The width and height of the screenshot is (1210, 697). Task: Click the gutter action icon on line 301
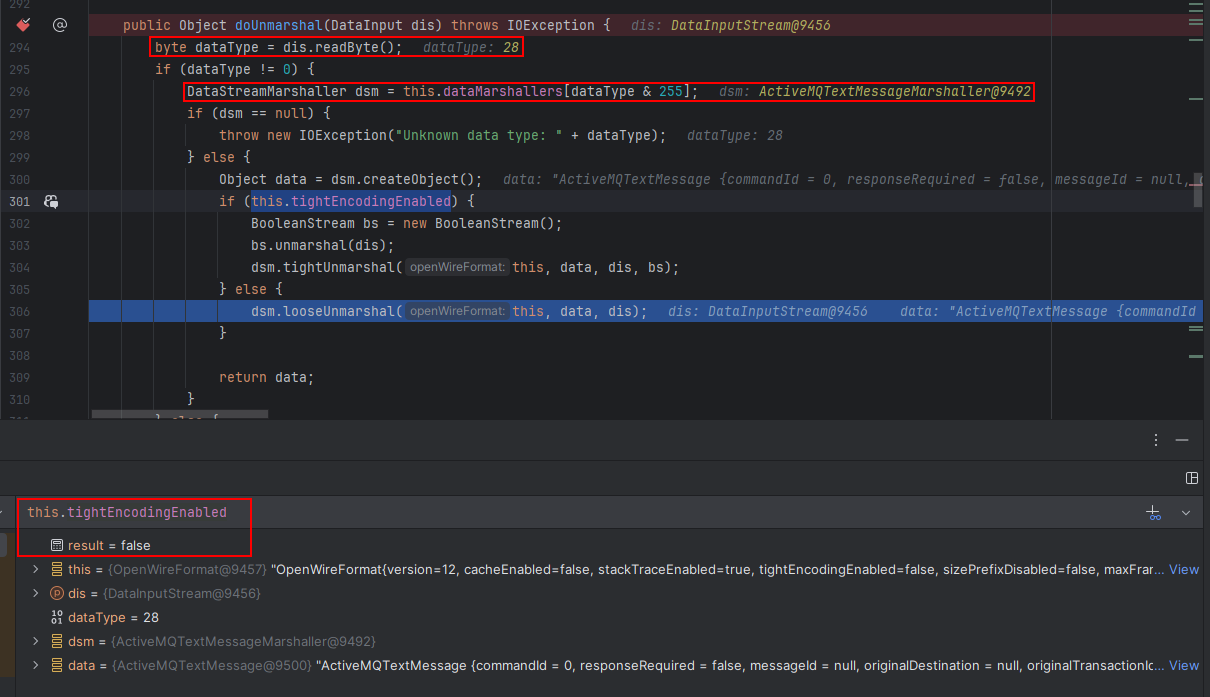[x=52, y=201]
